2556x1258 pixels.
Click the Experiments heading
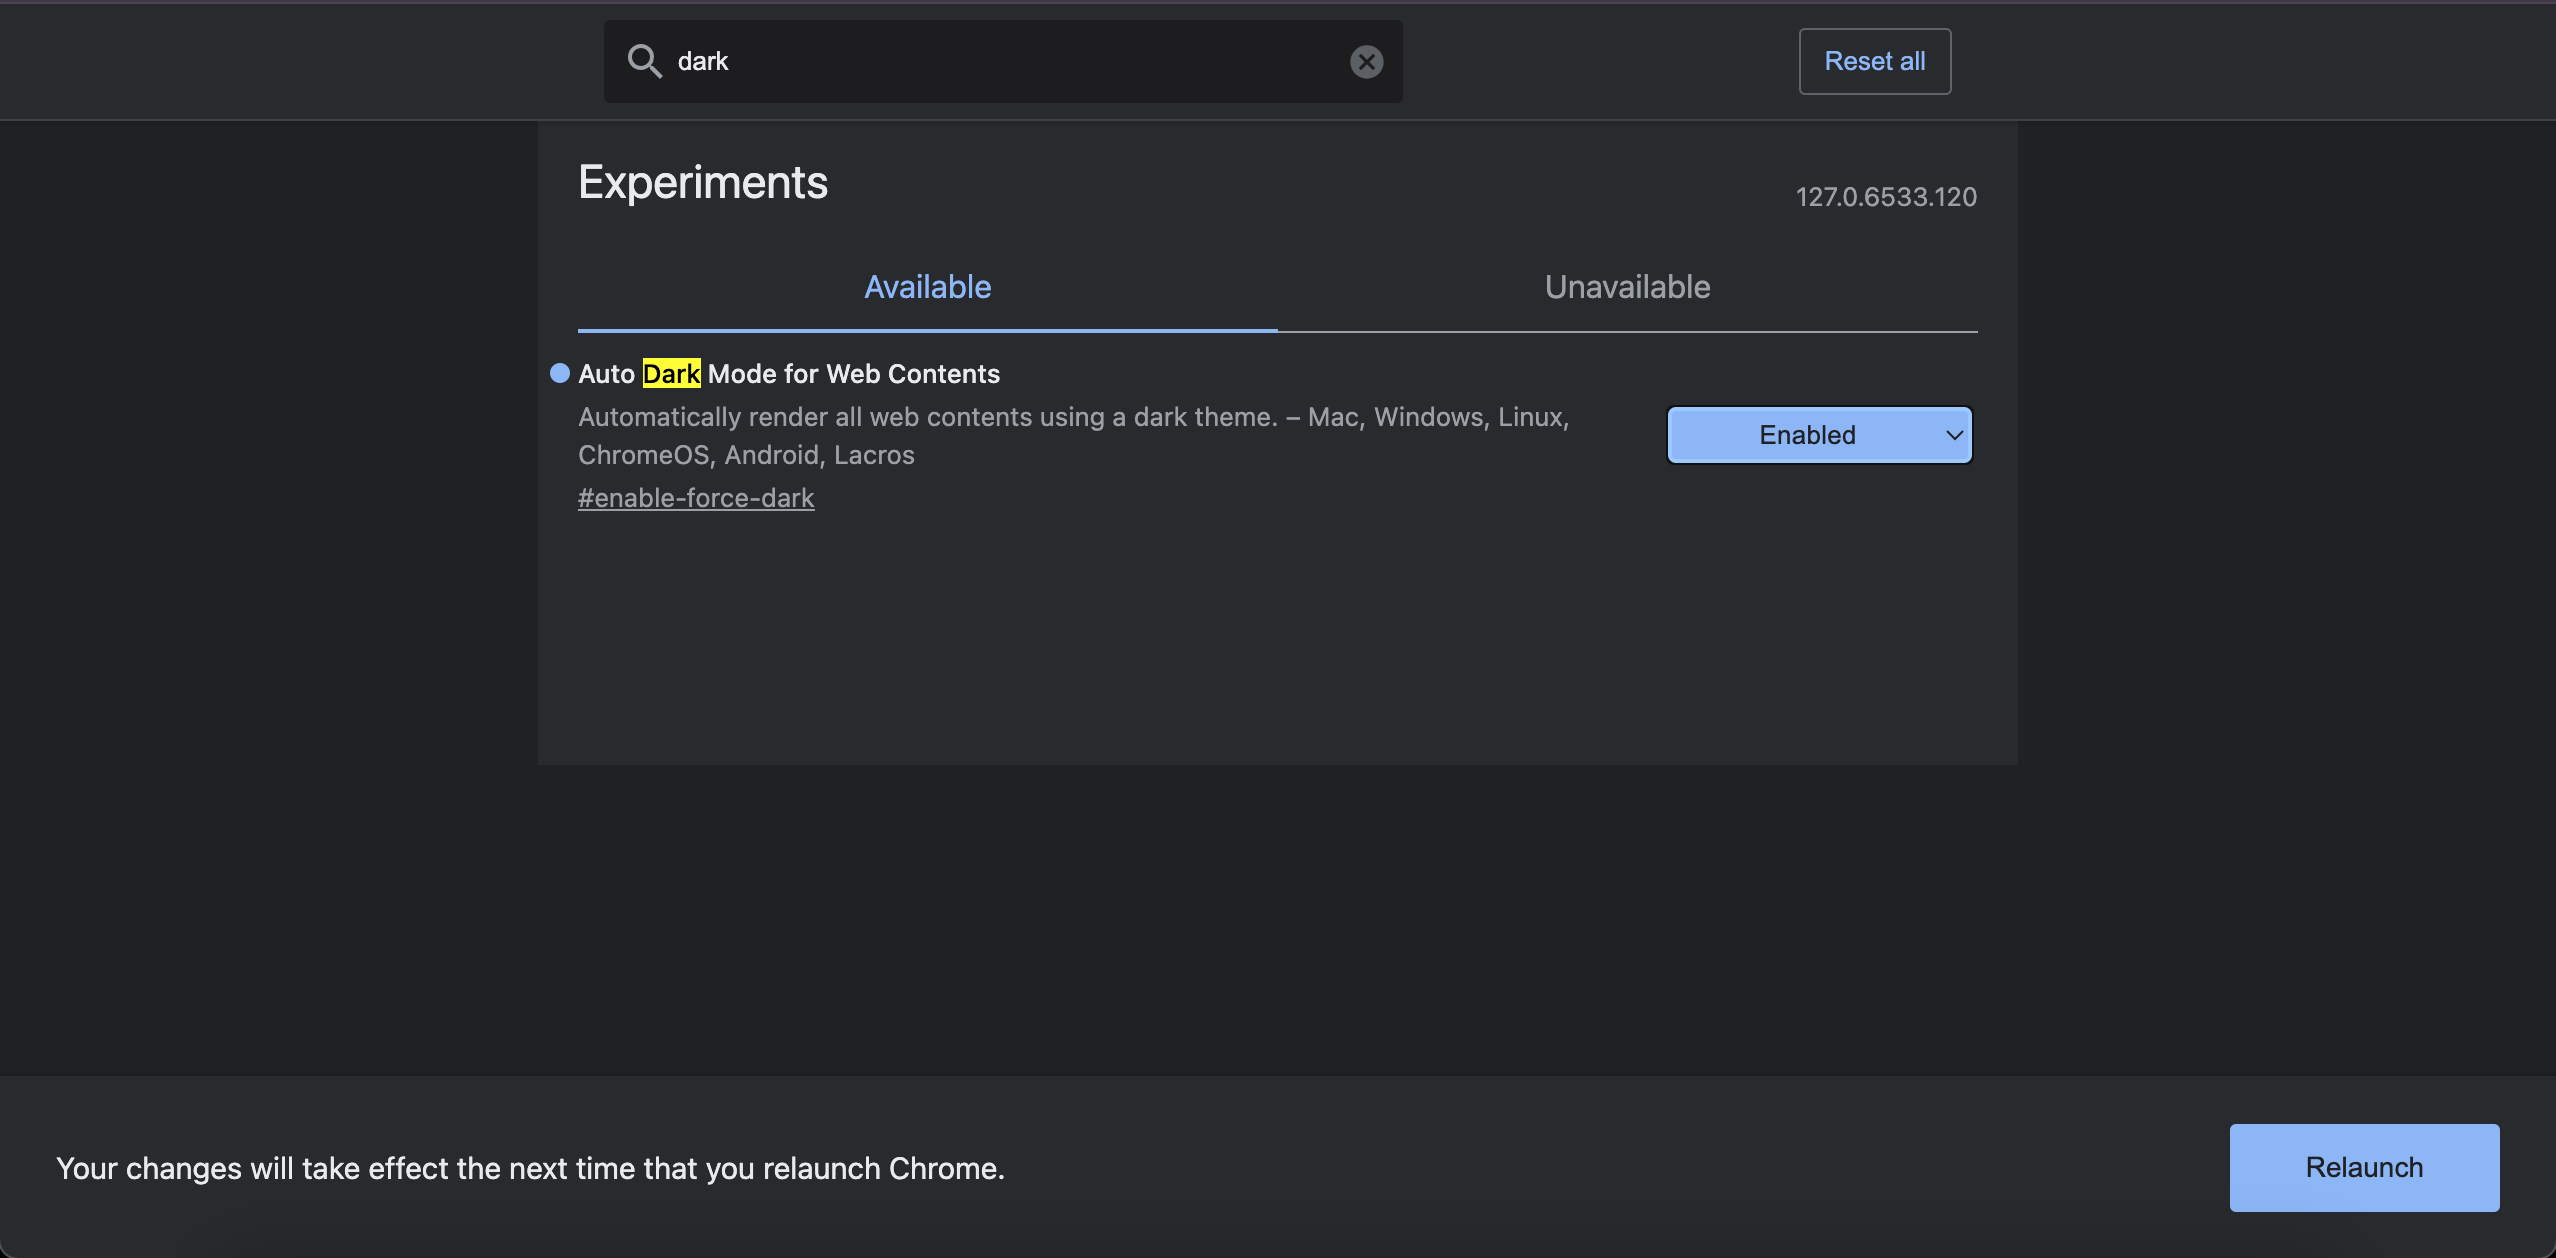(703, 183)
